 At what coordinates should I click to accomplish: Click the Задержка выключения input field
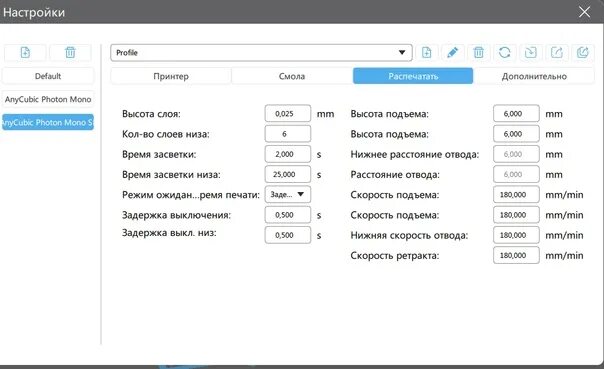pos(288,215)
